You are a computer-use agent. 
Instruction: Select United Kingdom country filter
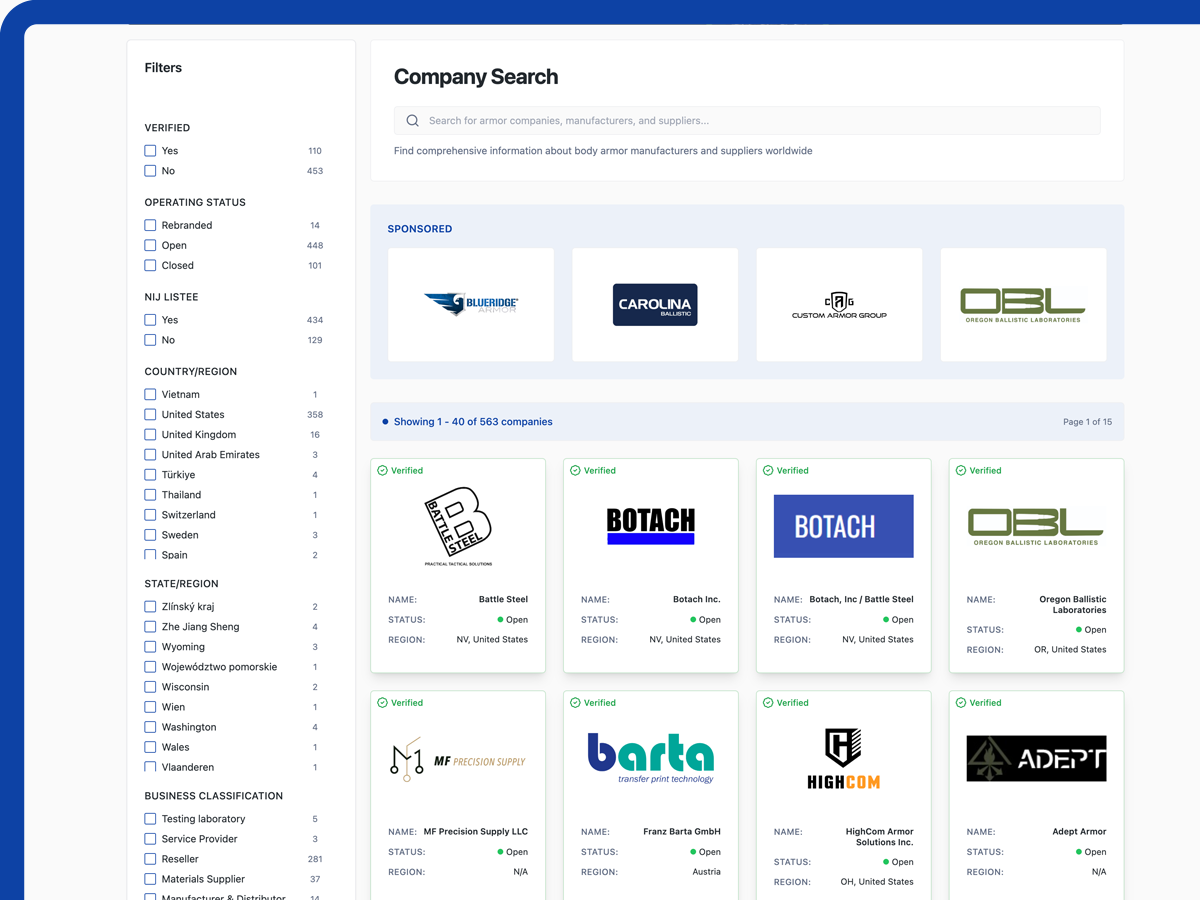point(150,434)
